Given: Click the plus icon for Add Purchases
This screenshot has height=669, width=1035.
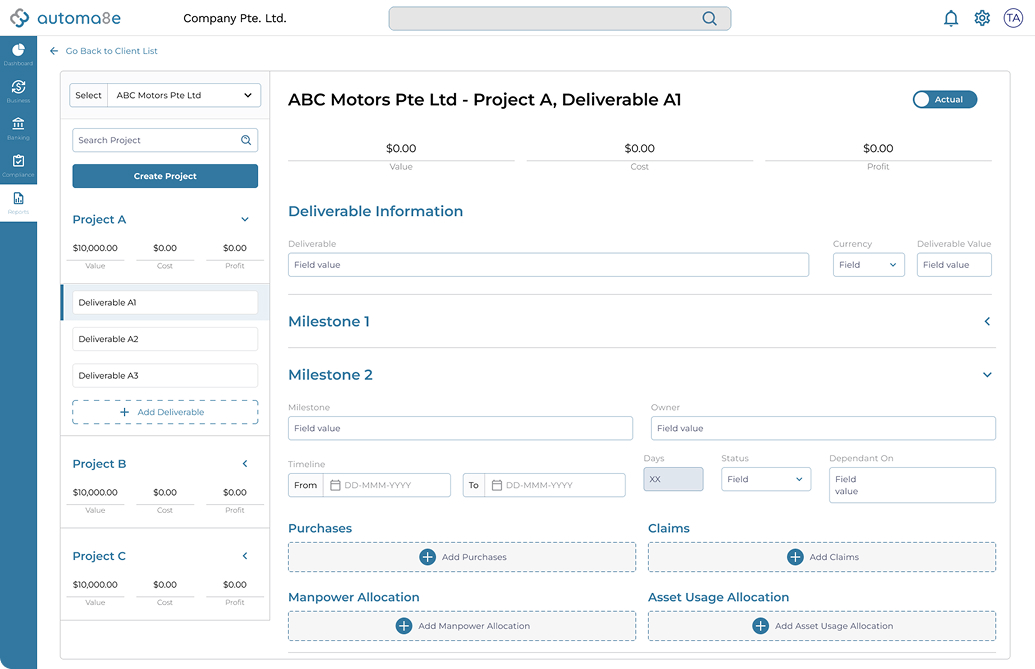Looking at the screenshot, I should pos(428,557).
